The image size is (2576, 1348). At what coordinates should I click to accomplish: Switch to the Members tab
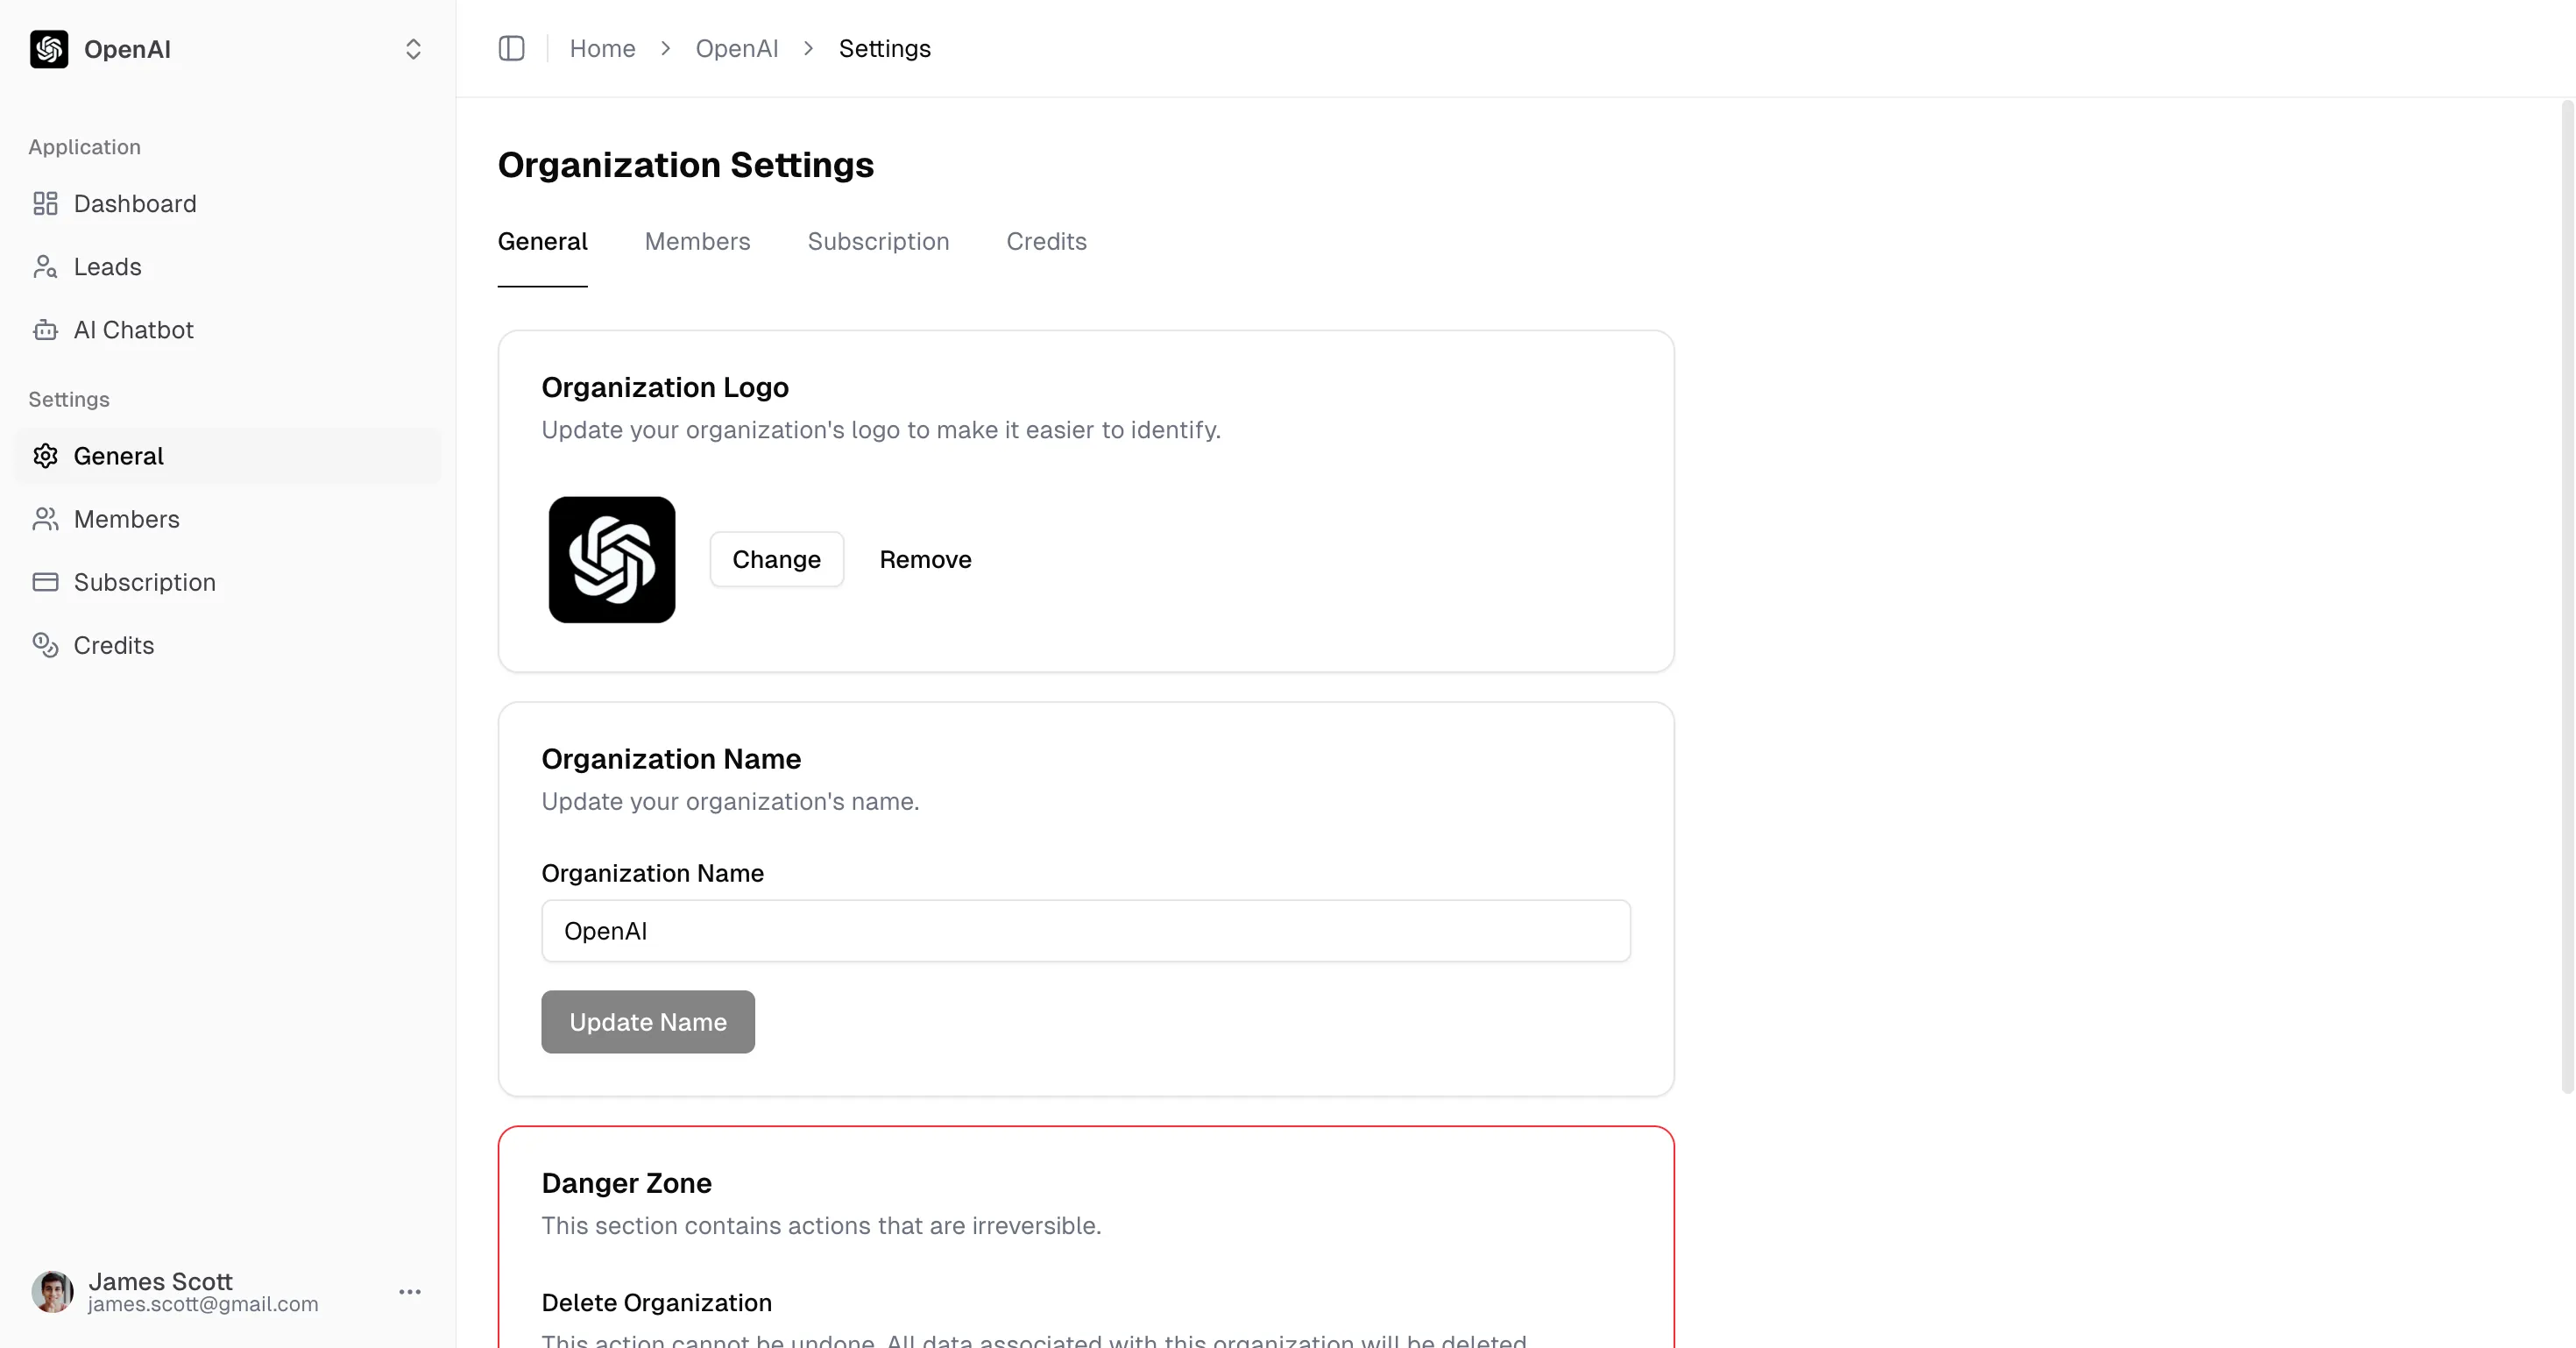[697, 242]
